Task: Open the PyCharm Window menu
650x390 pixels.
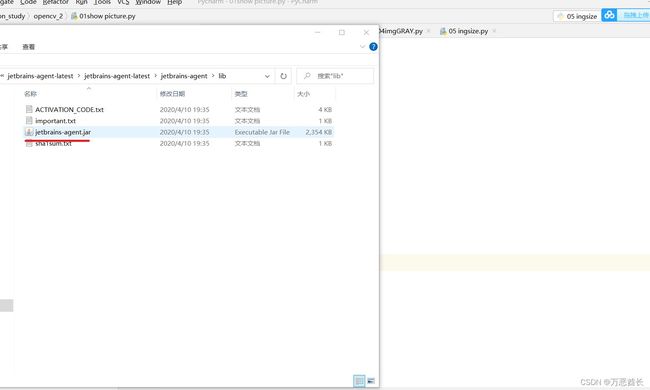Action: click(148, 2)
